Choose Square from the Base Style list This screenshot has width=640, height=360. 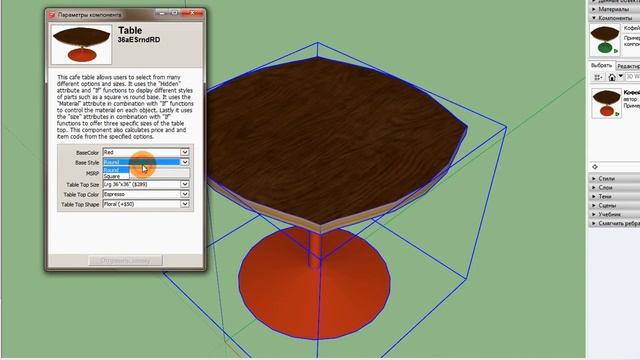116,176
